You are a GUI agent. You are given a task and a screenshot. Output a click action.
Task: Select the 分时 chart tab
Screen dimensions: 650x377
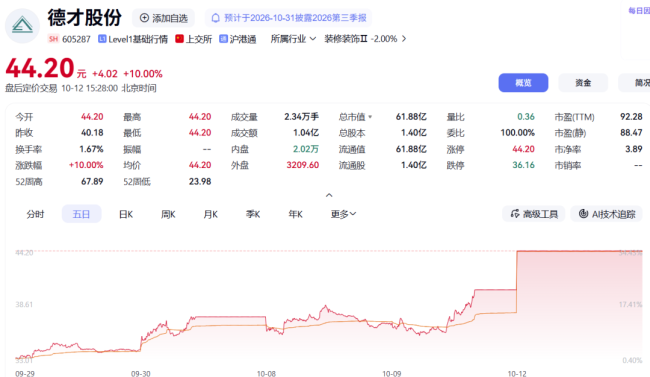pos(35,214)
